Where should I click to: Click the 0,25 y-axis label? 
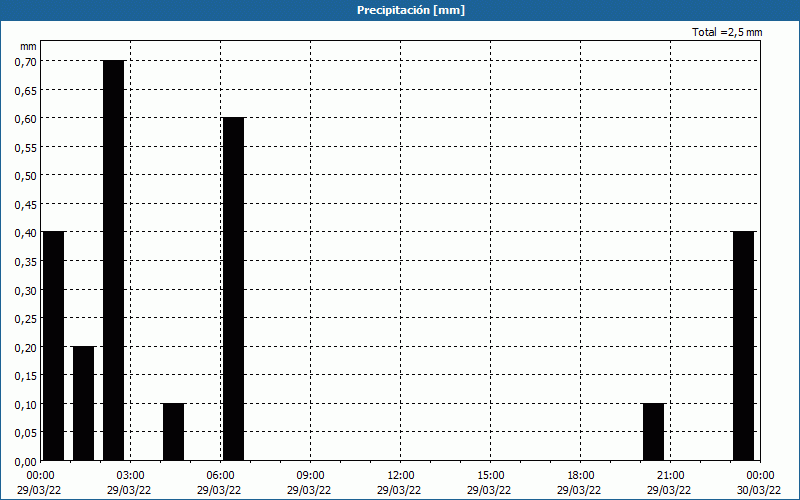point(26,319)
